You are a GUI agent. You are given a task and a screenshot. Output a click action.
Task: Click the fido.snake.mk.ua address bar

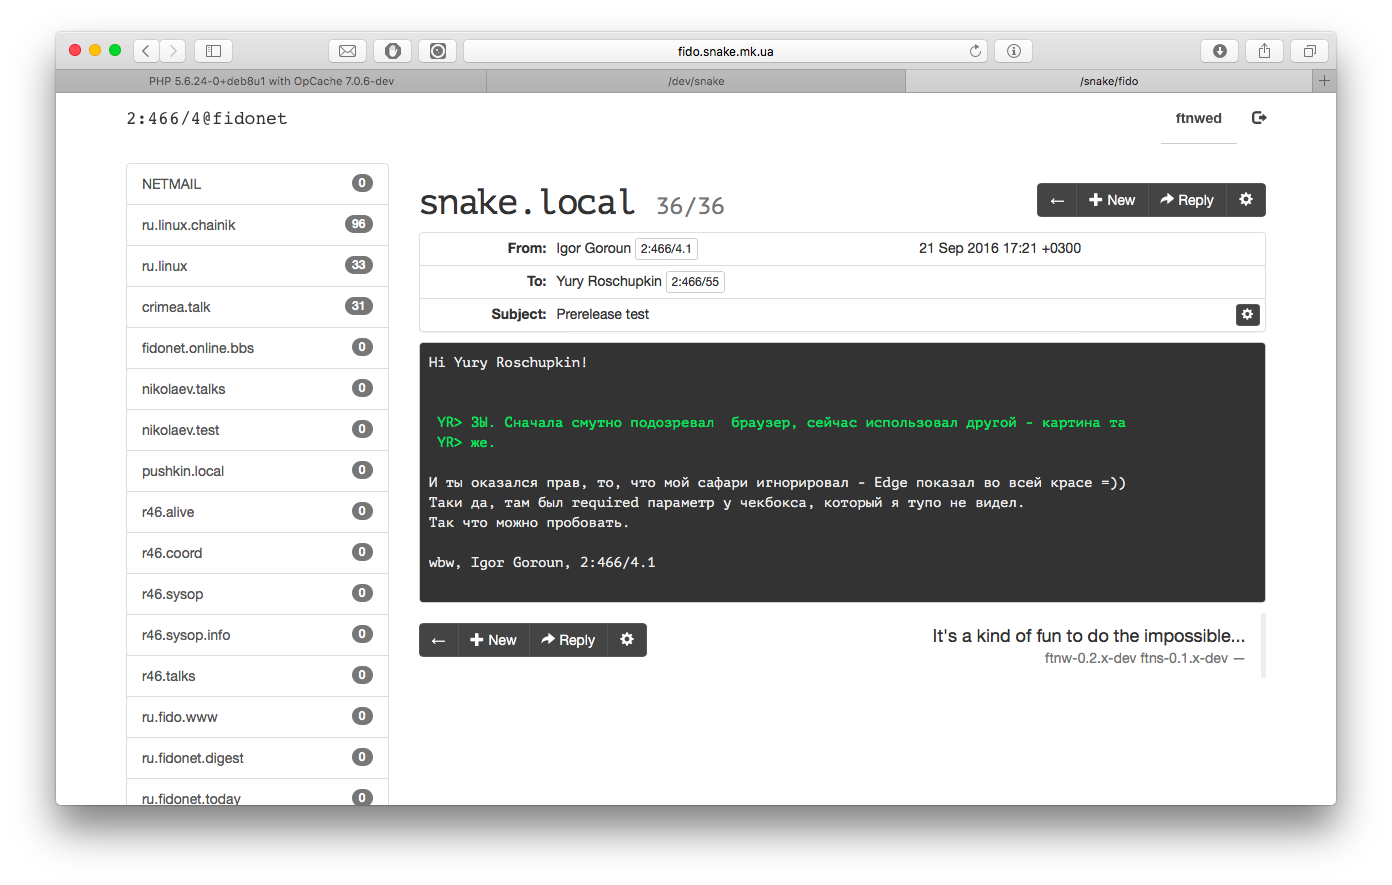coord(725,51)
